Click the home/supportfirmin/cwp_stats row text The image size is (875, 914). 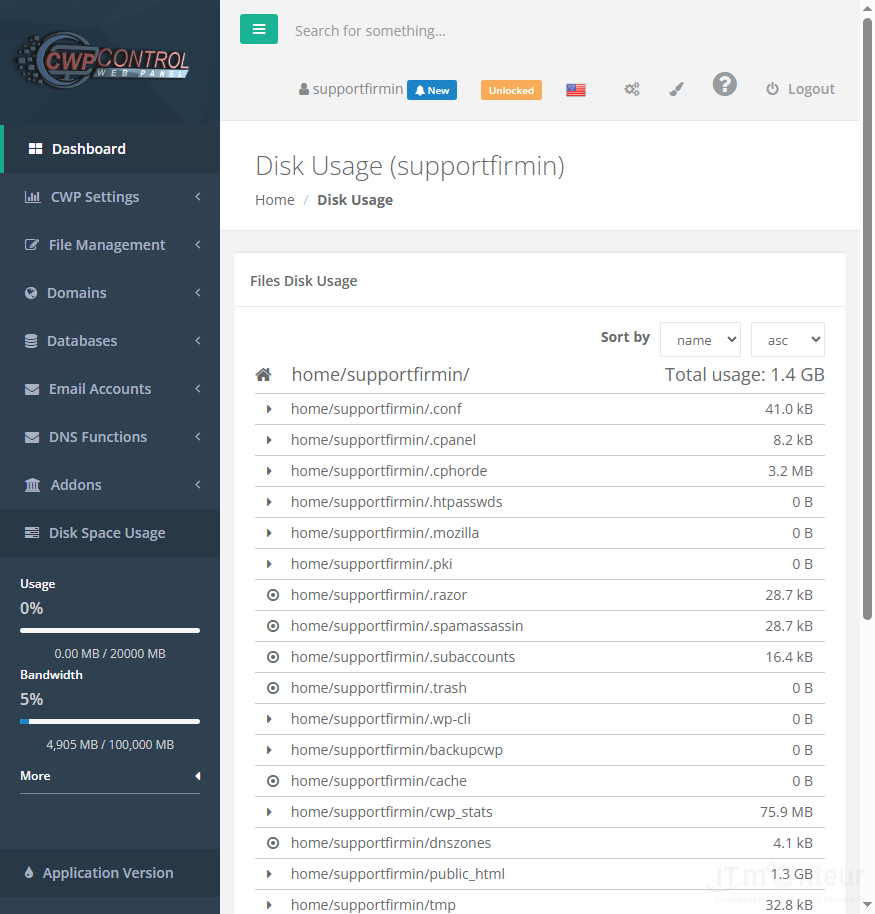coord(391,812)
